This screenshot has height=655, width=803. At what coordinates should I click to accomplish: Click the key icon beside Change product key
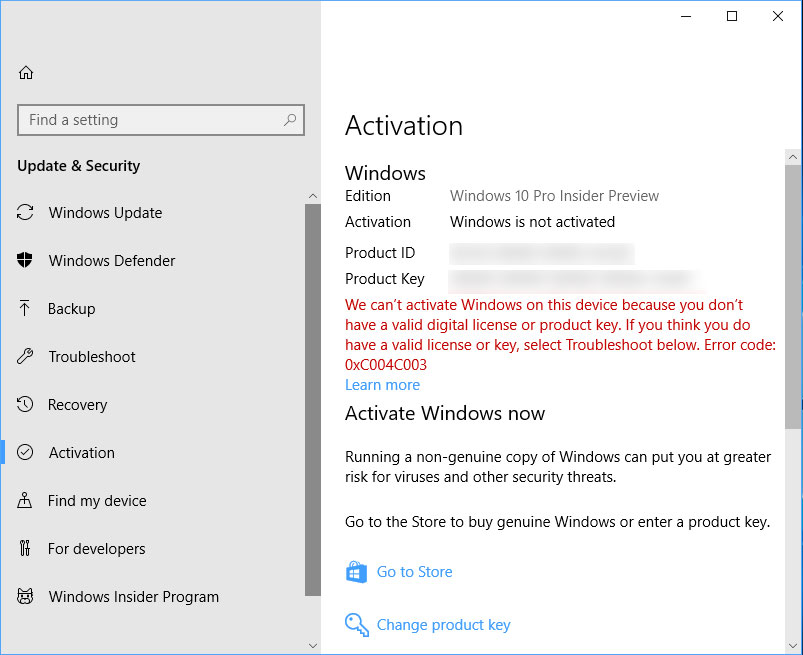click(356, 625)
